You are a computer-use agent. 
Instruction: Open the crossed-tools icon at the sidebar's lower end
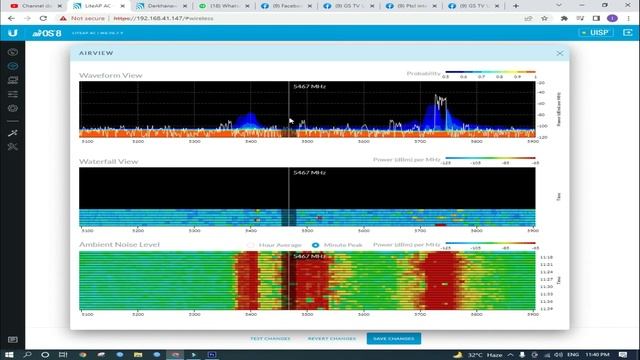[x=13, y=147]
